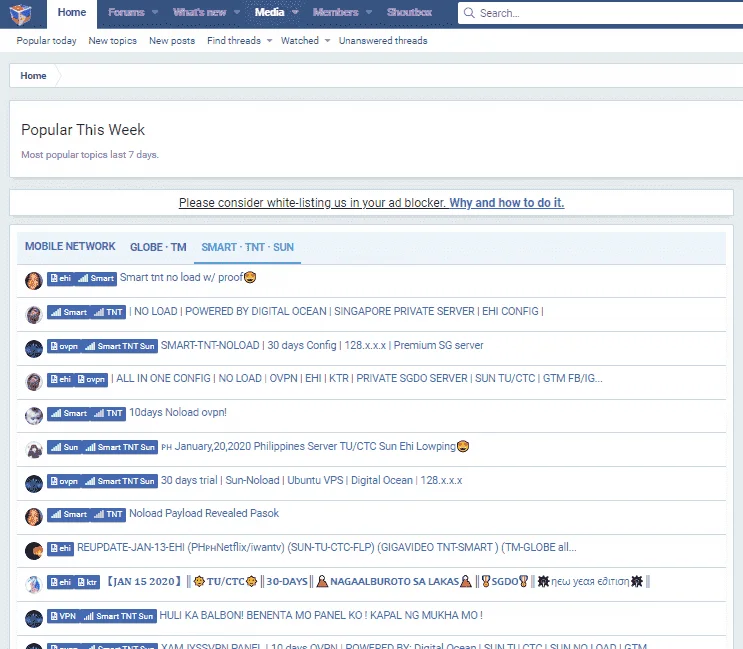Switch to GLOBE · TM tab
This screenshot has height=649, width=743.
pos(158,247)
